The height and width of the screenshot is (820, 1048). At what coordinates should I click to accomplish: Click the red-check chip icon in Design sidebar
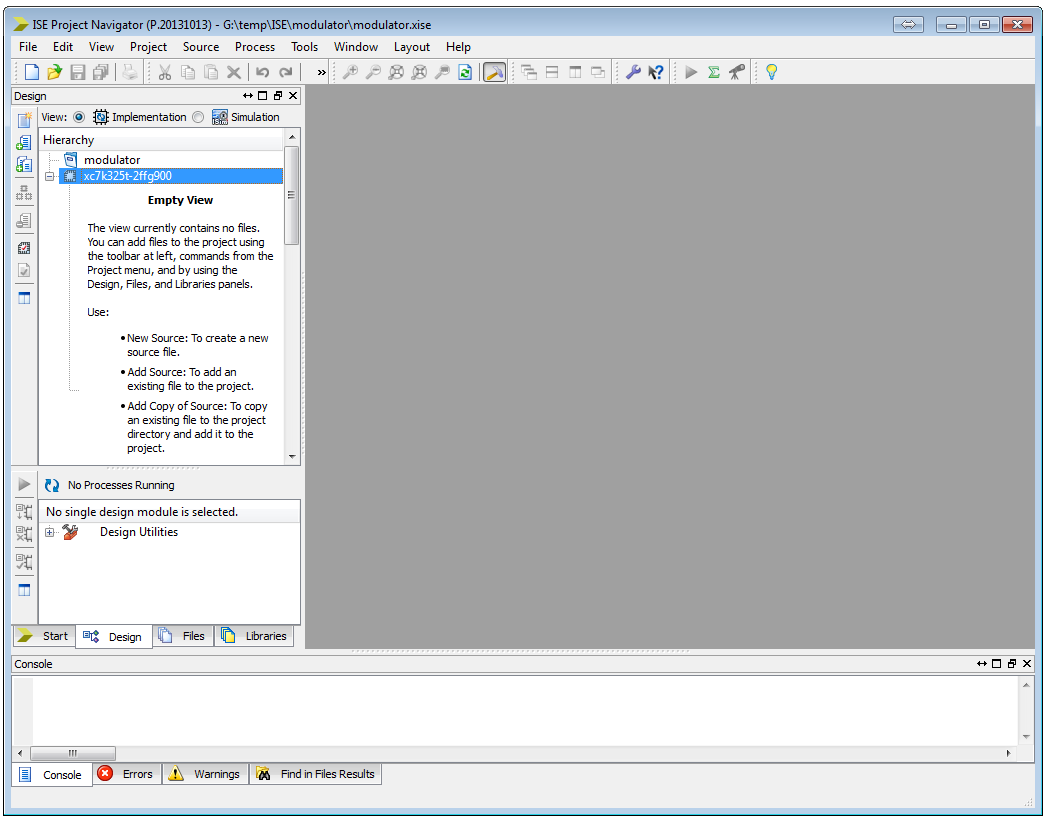pos(24,248)
